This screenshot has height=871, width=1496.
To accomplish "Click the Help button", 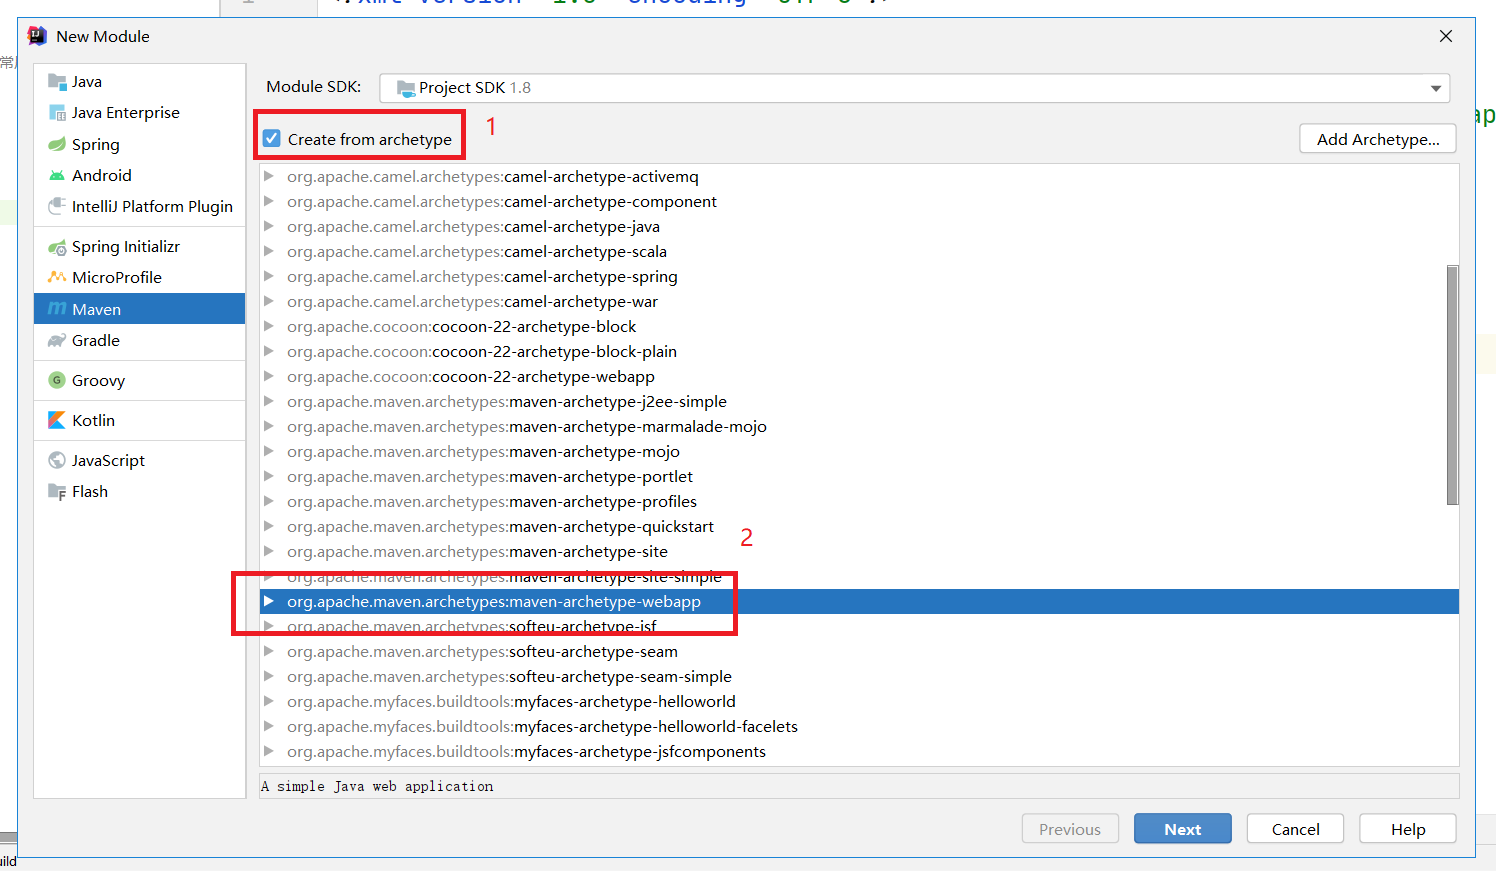I will tap(1408, 829).
